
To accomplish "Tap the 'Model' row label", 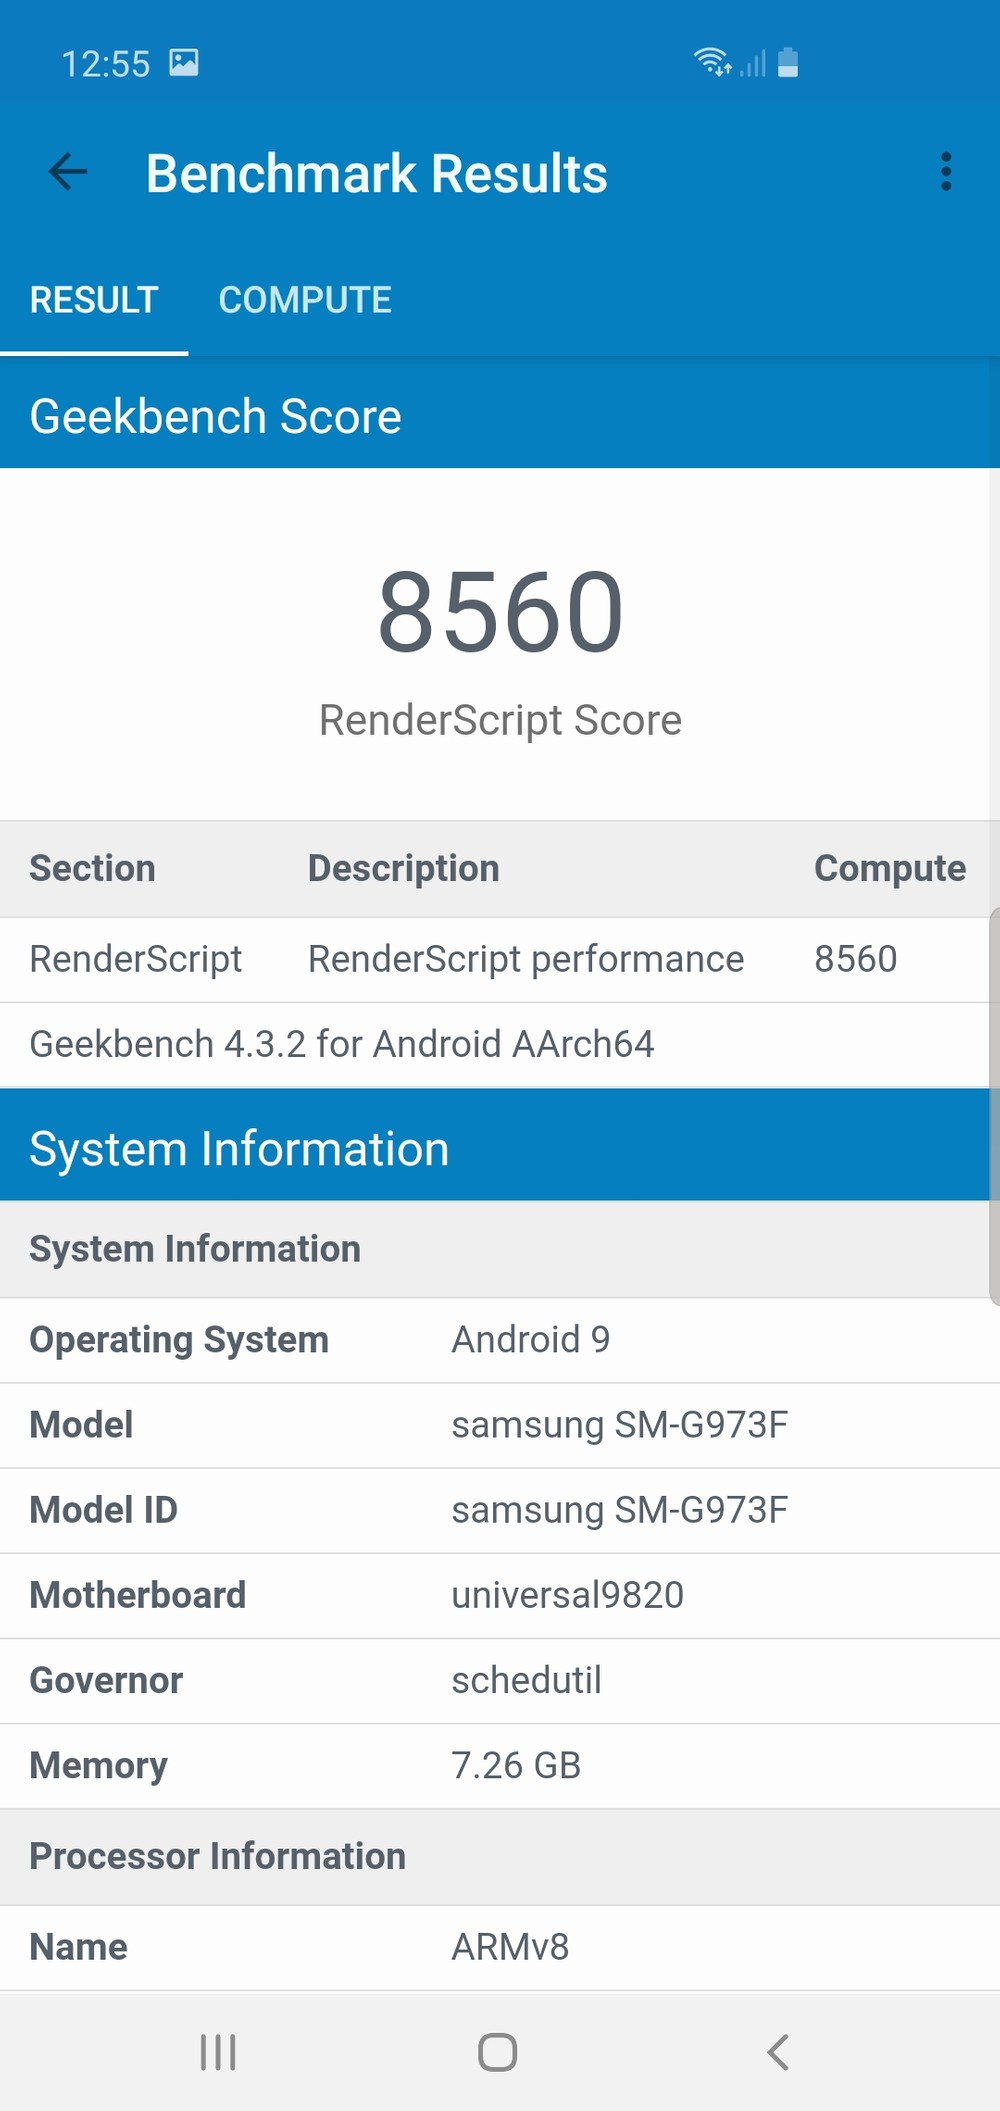I will click(81, 1425).
